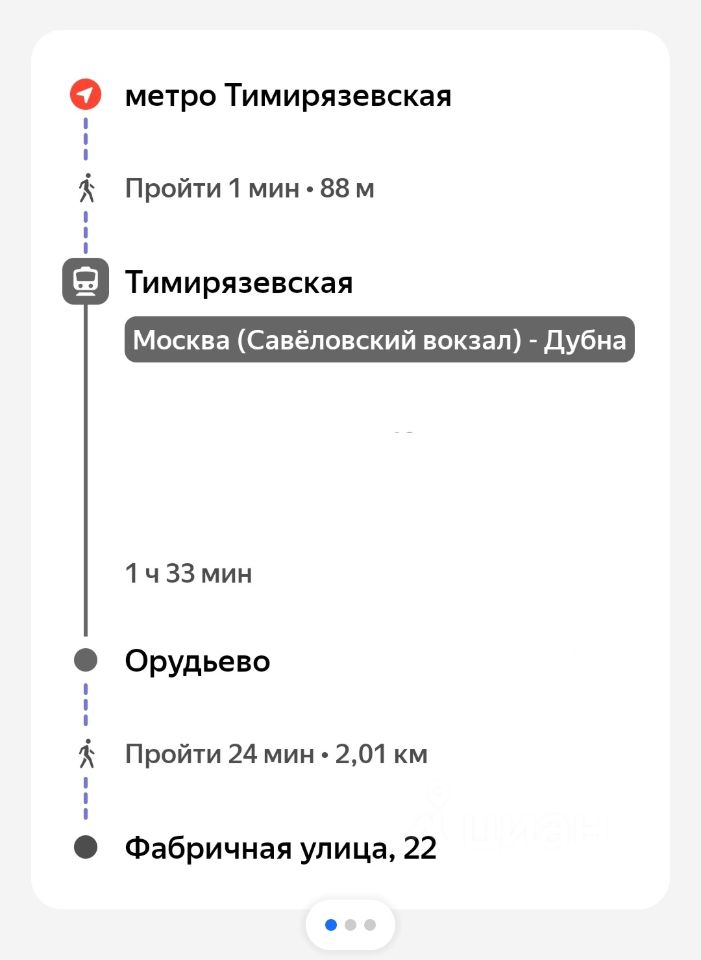Switch to the third page indicator dot
The height and width of the screenshot is (960, 701).
click(x=370, y=925)
